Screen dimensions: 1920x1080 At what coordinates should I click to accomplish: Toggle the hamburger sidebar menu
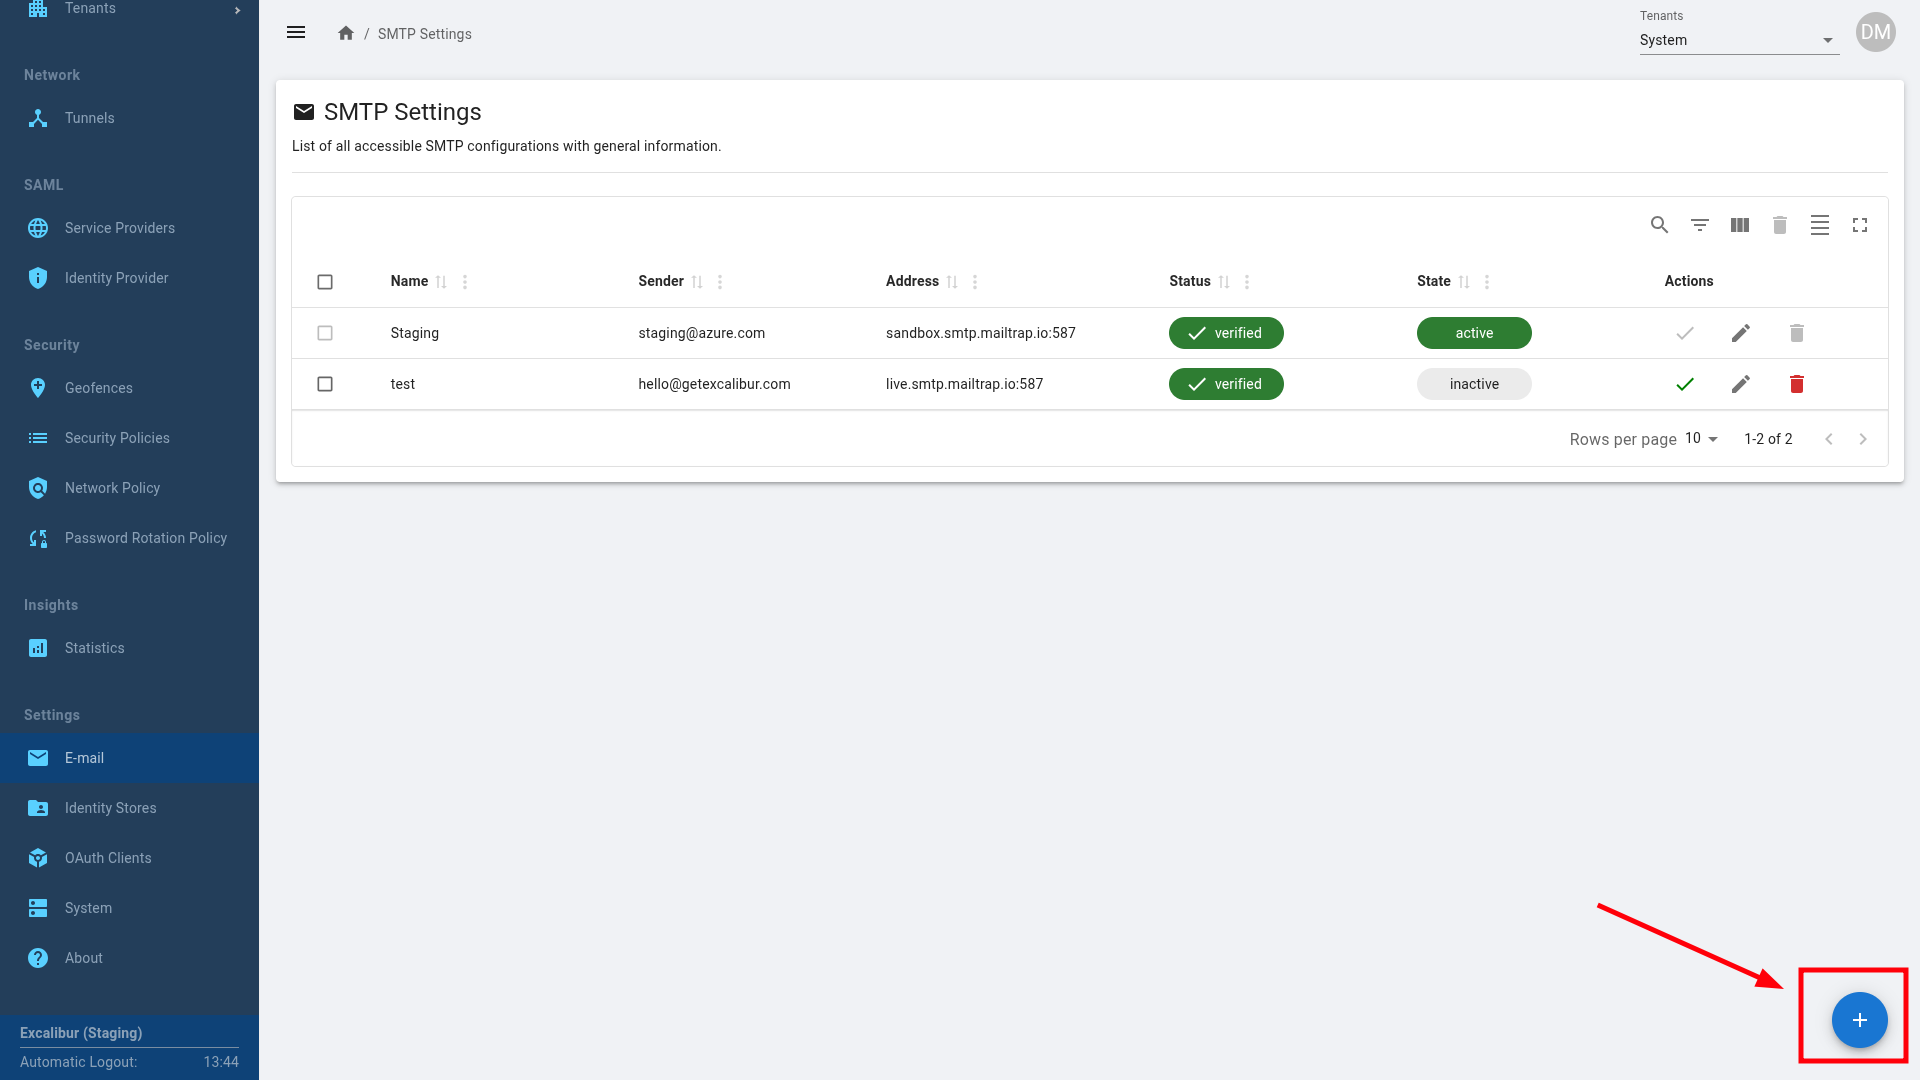(x=296, y=33)
